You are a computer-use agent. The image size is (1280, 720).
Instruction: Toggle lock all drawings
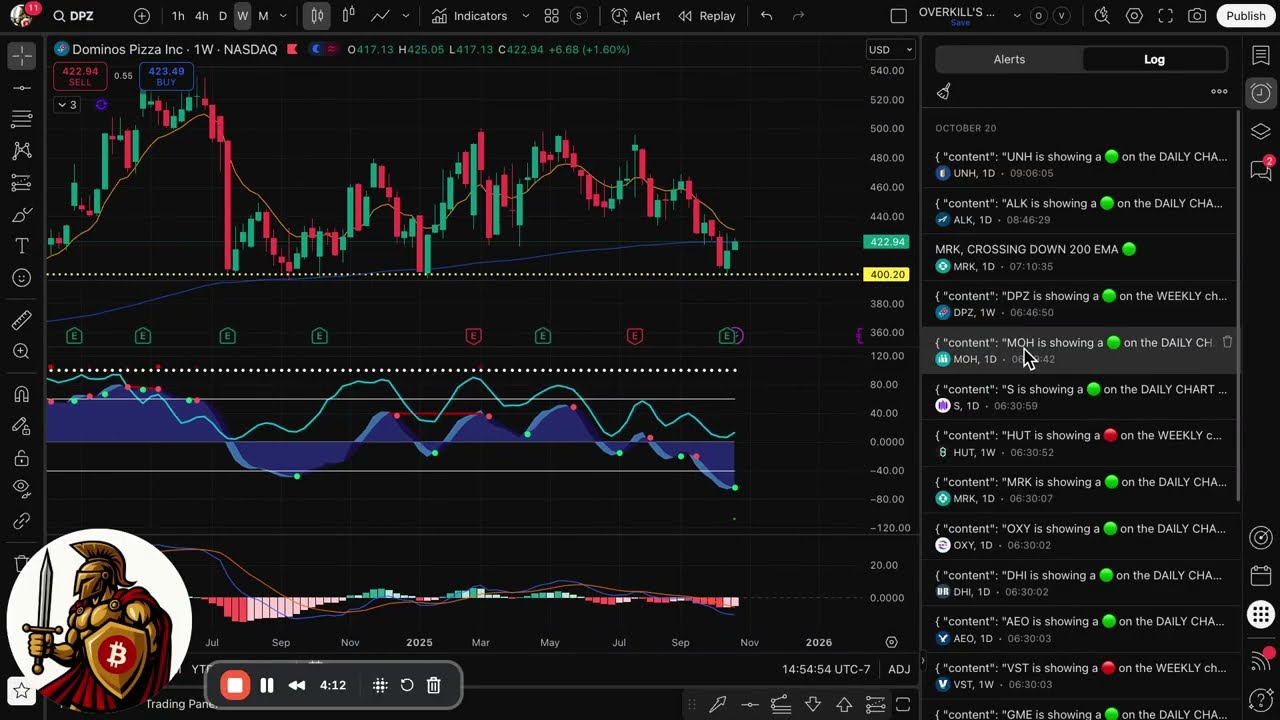[x=21, y=458]
